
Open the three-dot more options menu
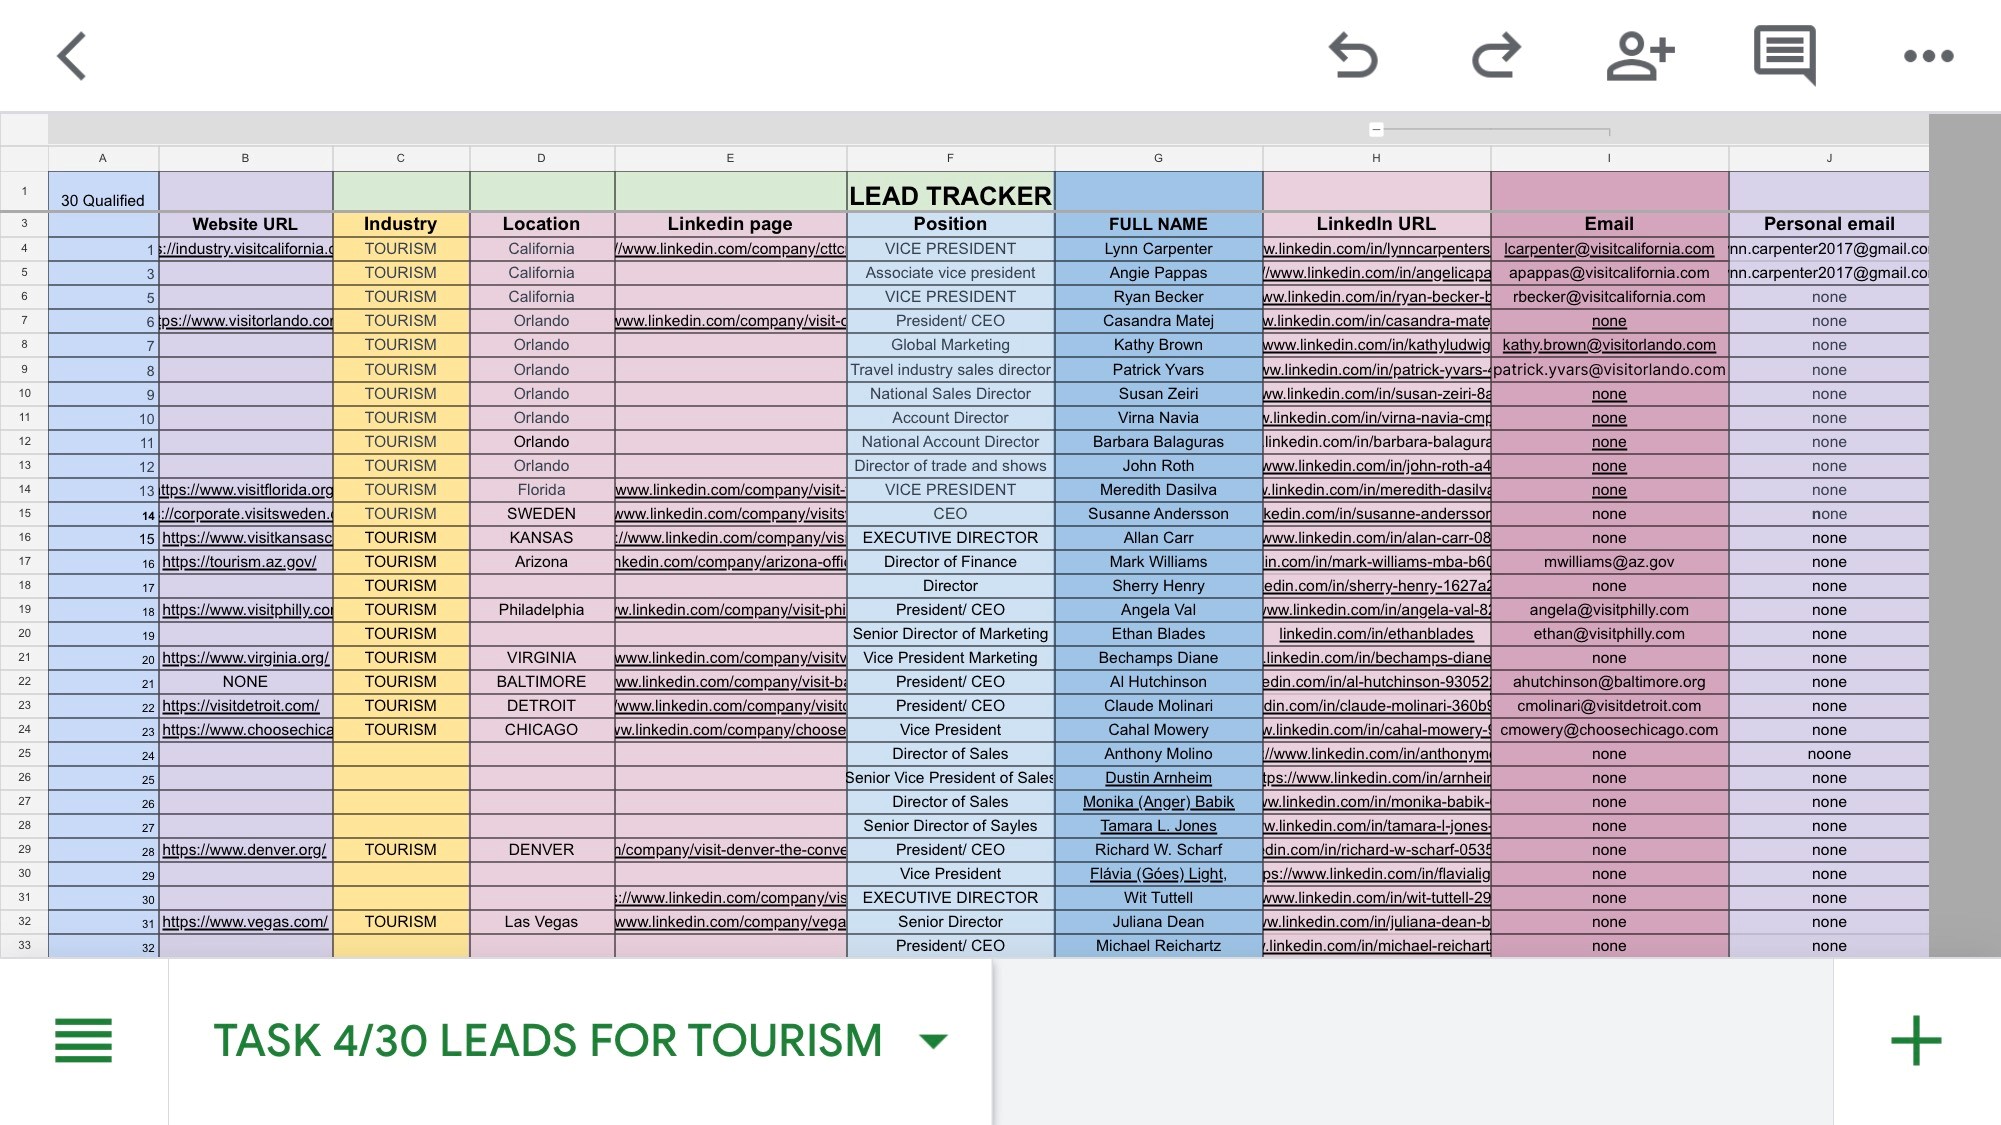(1928, 56)
